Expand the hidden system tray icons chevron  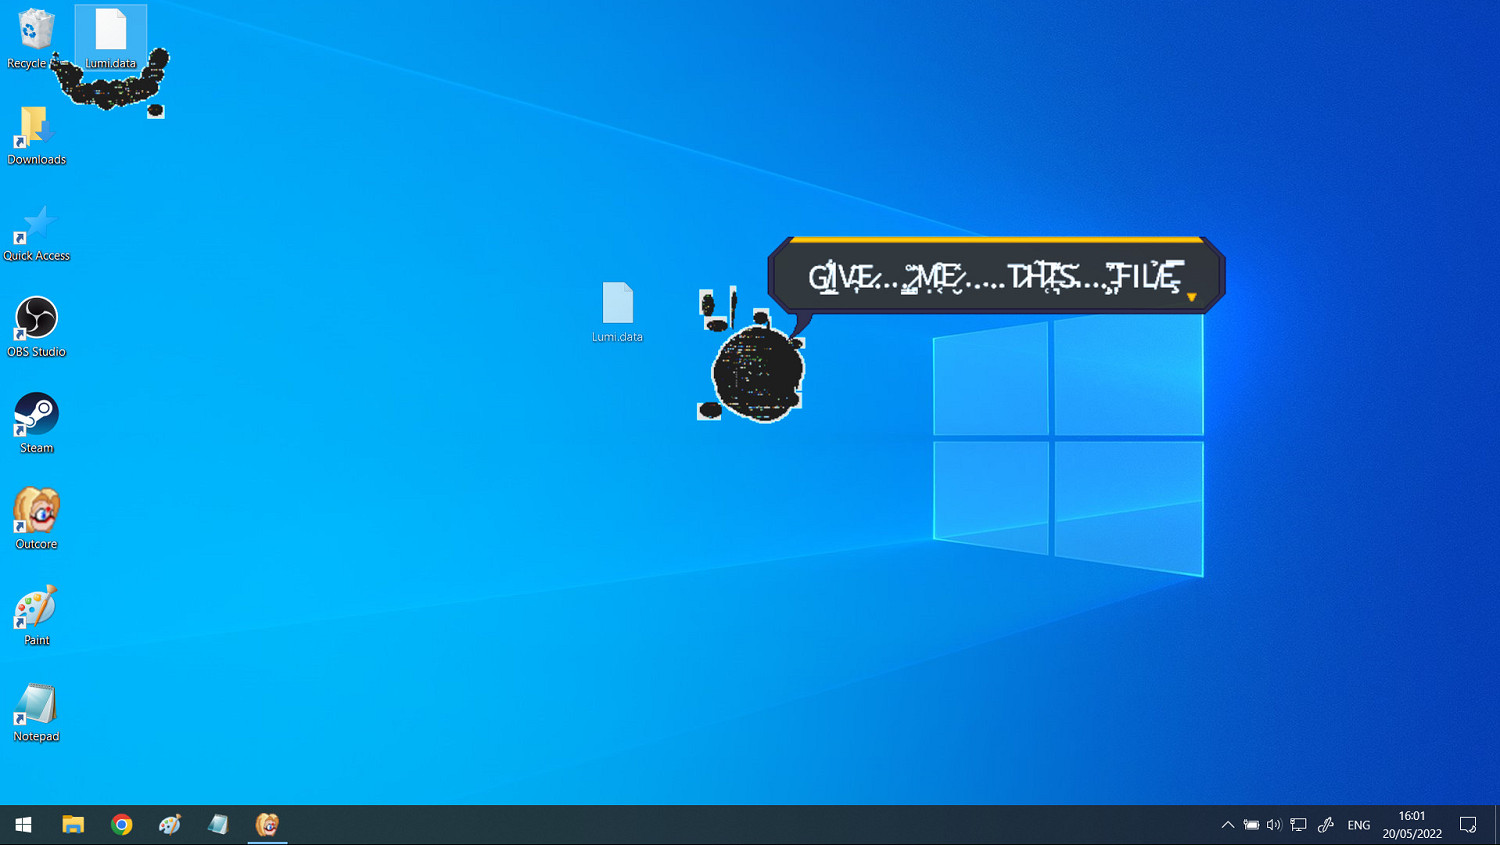coord(1227,825)
